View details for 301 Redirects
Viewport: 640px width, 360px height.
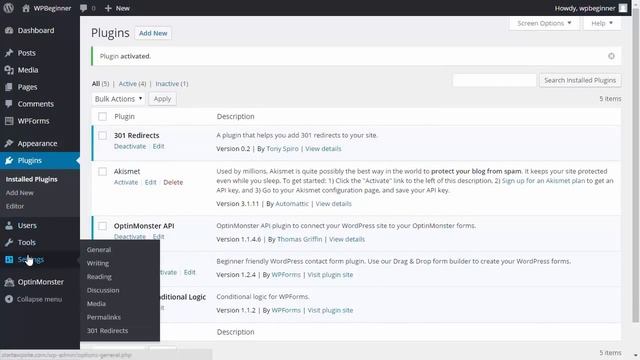pos(323,149)
